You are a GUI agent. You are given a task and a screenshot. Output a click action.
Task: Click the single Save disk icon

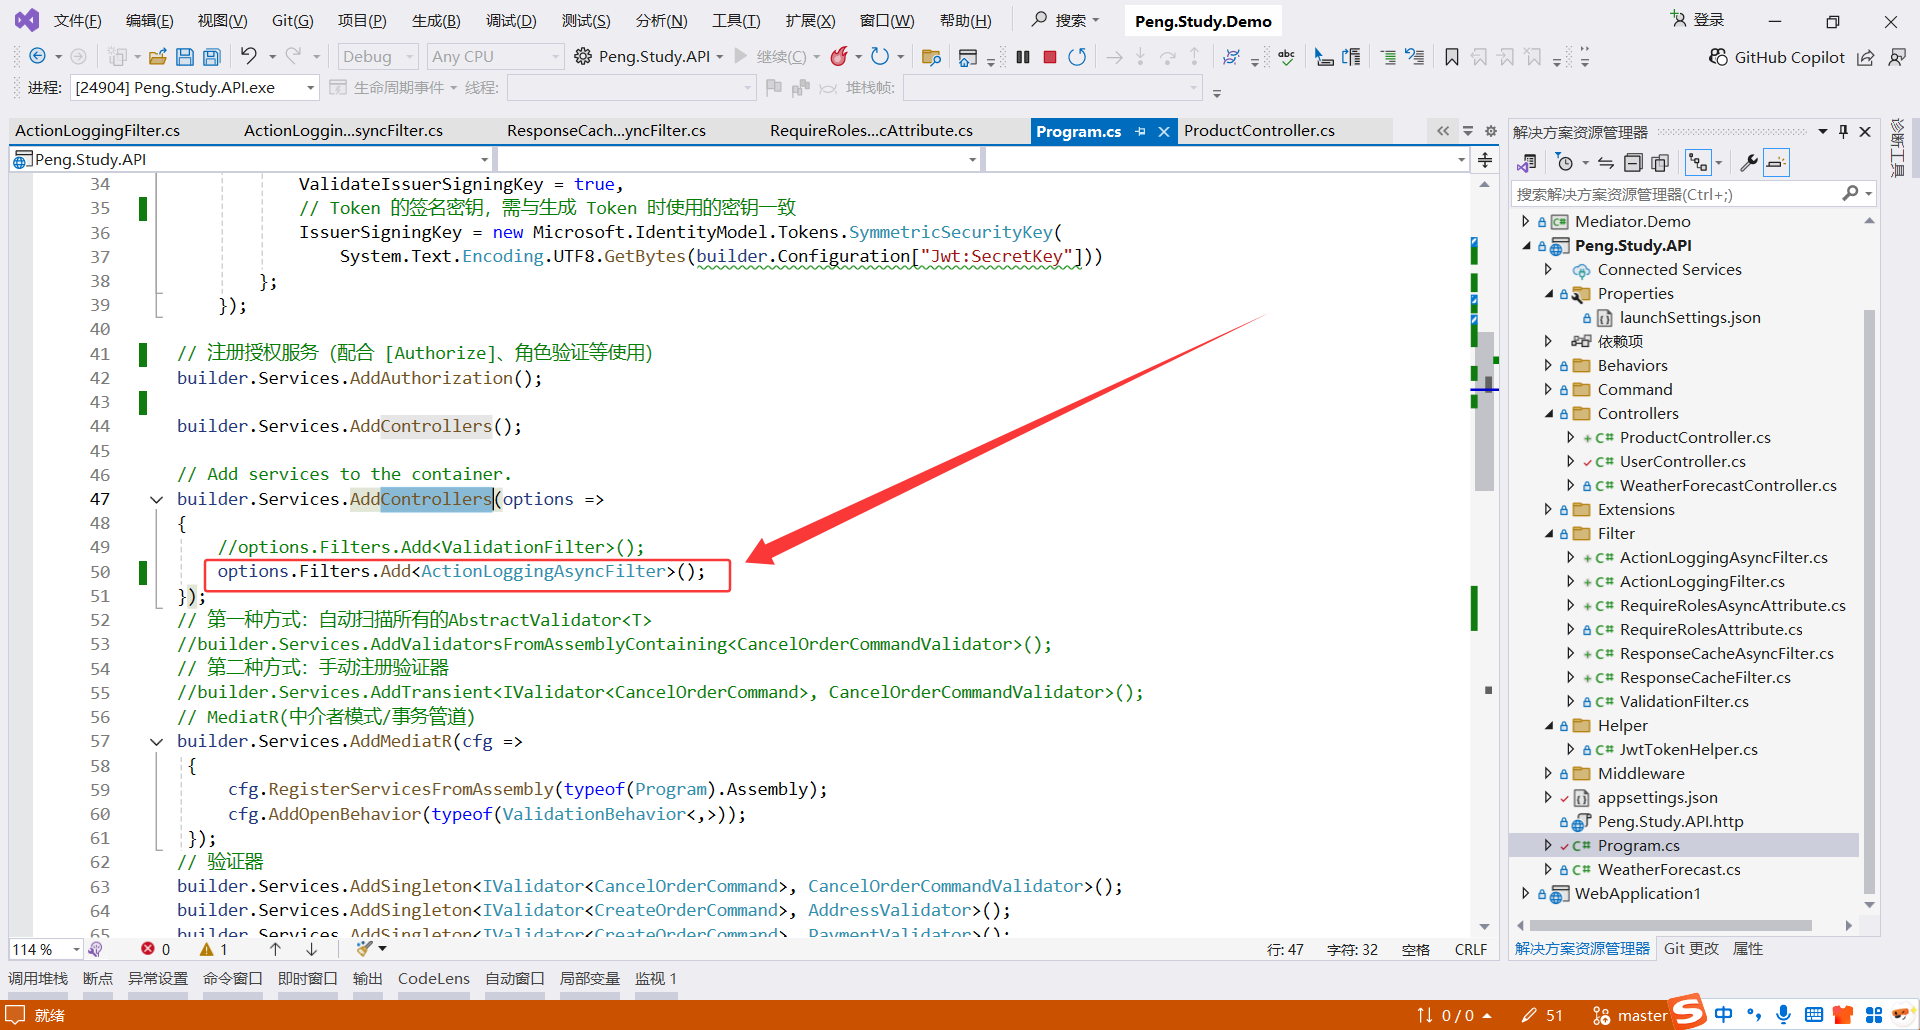pyautogui.click(x=184, y=57)
